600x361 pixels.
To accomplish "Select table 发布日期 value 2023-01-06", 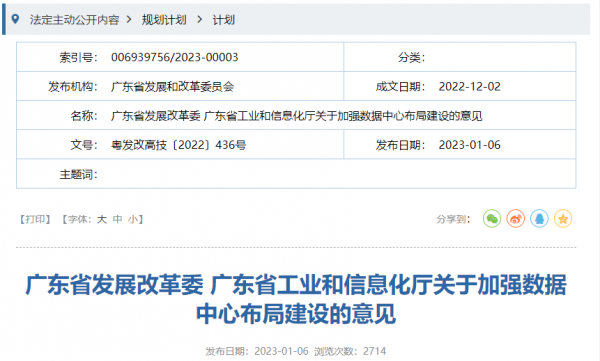I will 470,145.
